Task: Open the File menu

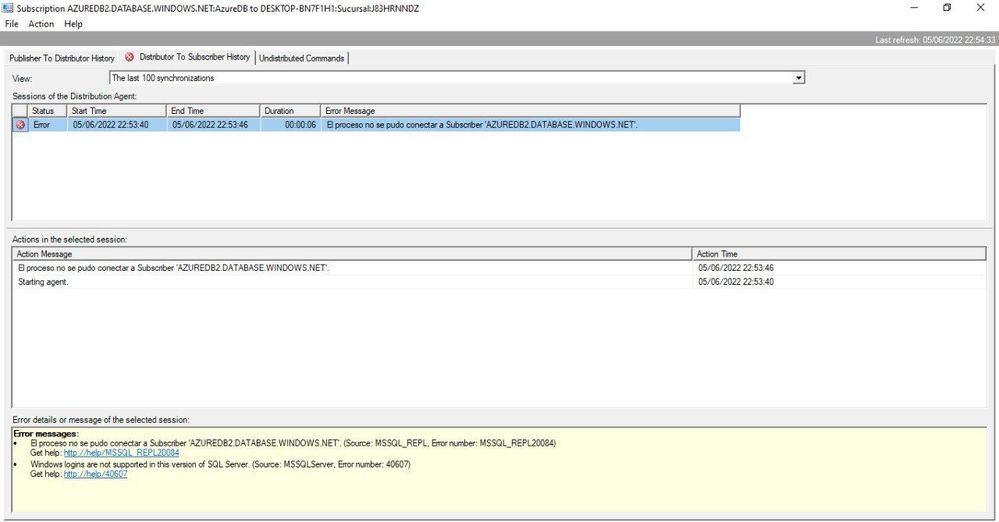Action: 11,24
